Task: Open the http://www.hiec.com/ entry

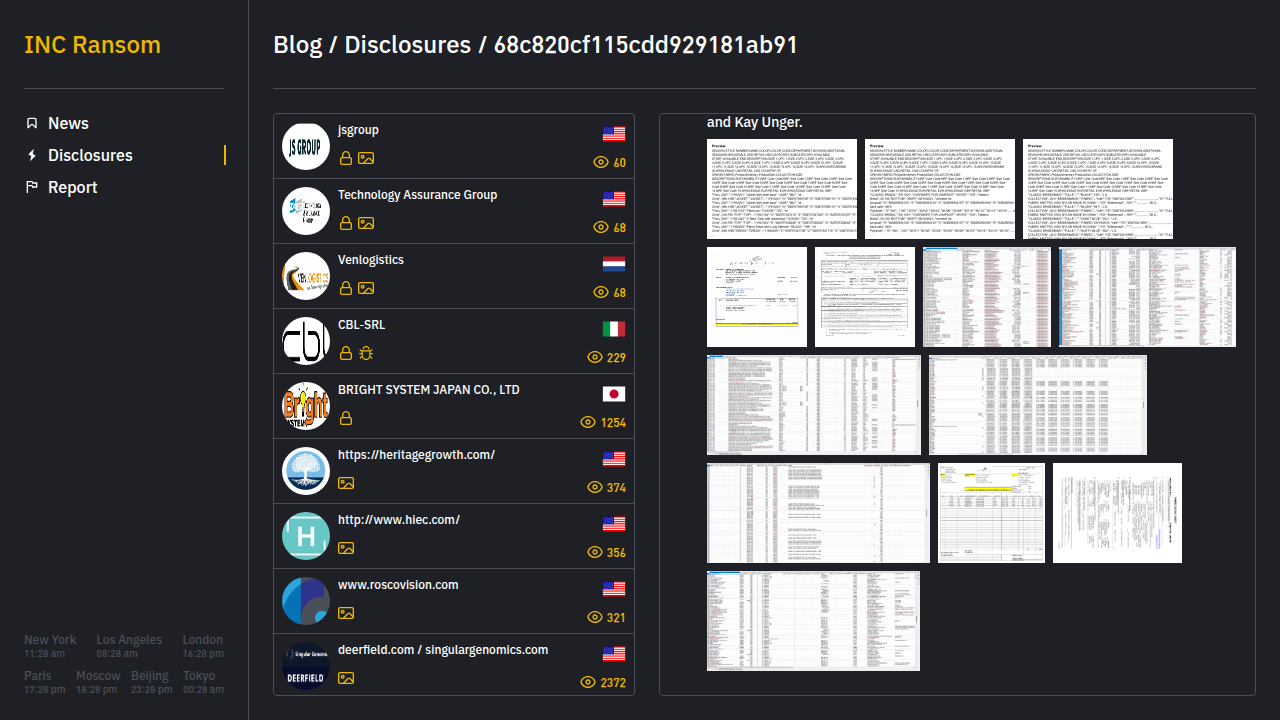Action: [x=454, y=537]
